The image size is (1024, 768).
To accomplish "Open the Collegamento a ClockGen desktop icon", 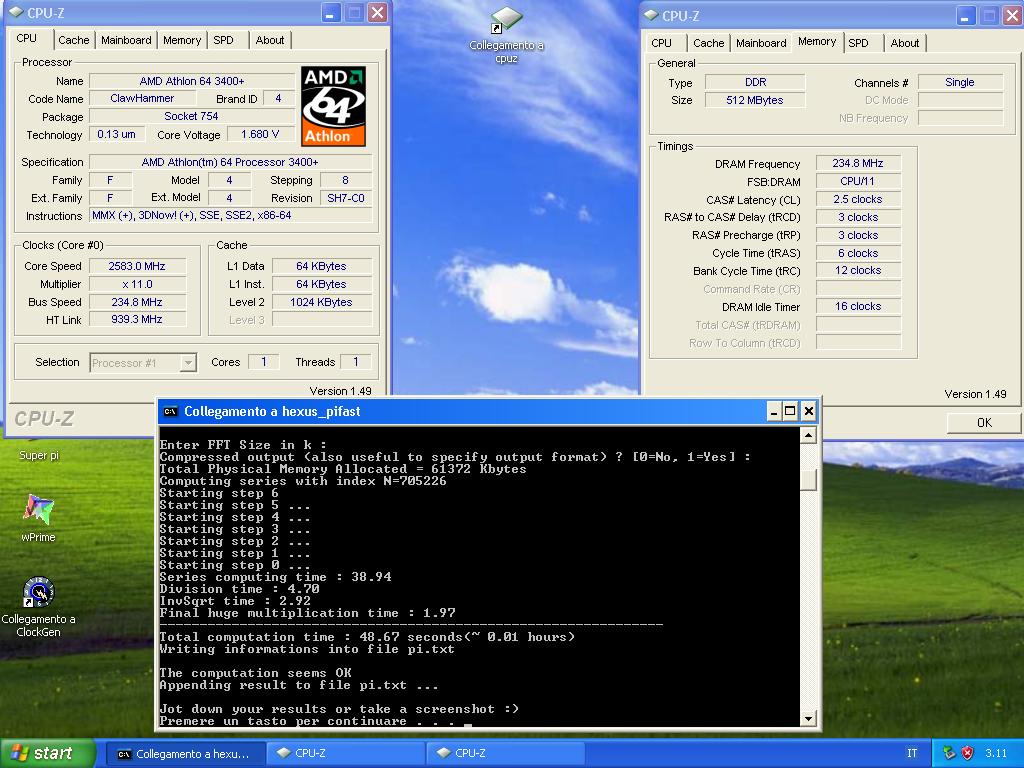I will [39, 607].
